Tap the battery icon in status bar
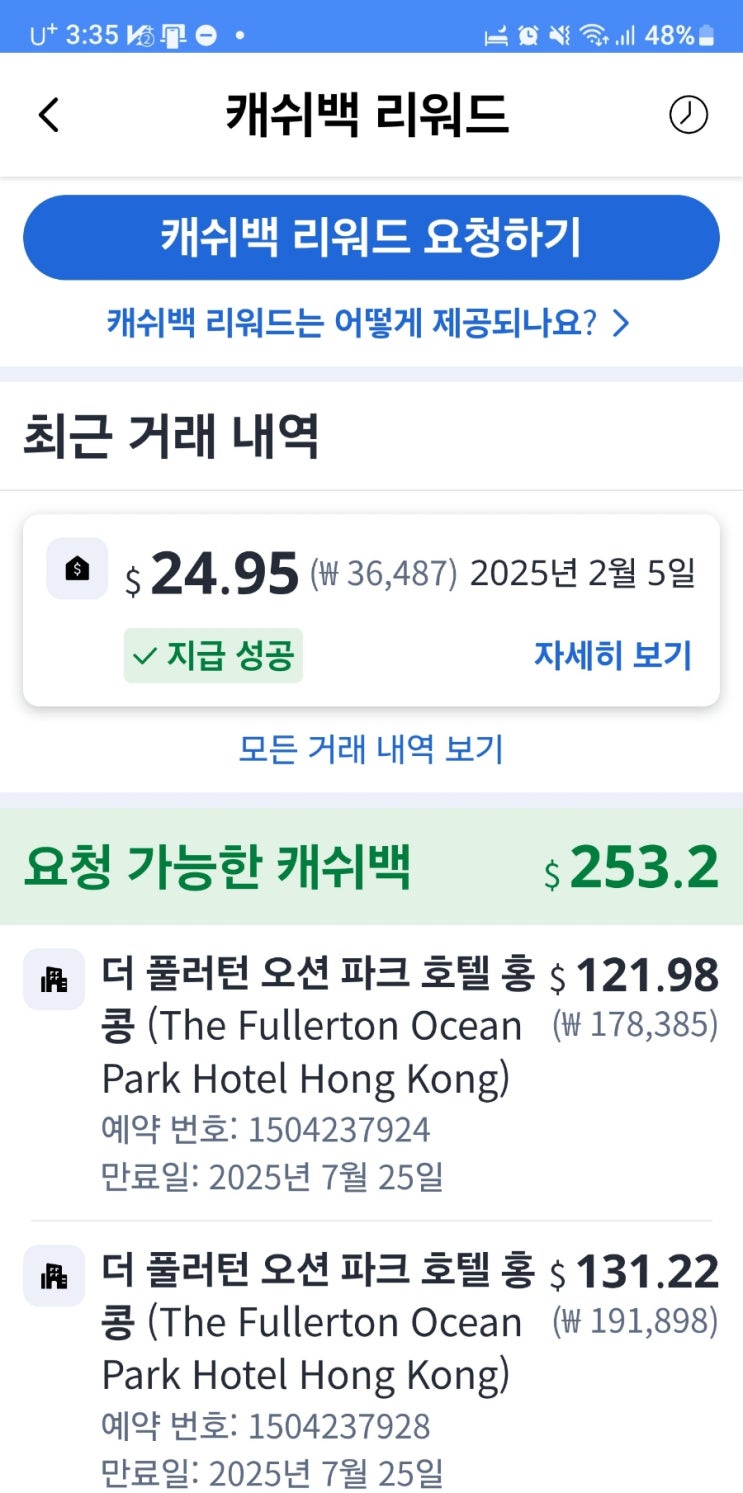 click(x=707, y=36)
